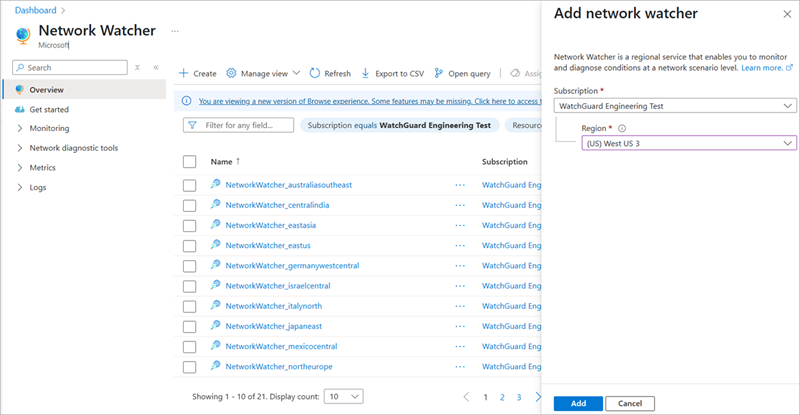Check the NetworkWatcher_italynorth row checkbox
The height and width of the screenshot is (415, 800).
pyautogui.click(x=189, y=306)
